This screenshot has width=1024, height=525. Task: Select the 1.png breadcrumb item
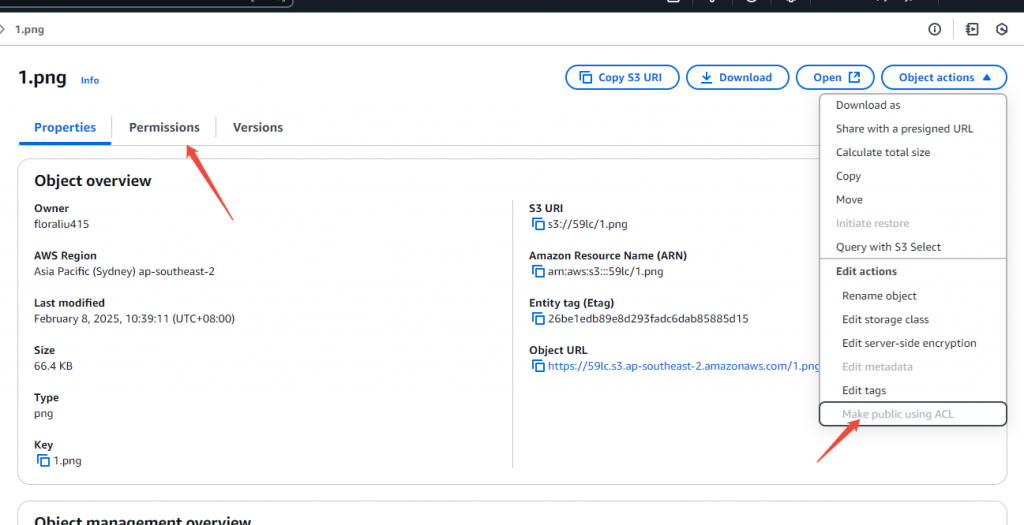pyautogui.click(x=29, y=29)
